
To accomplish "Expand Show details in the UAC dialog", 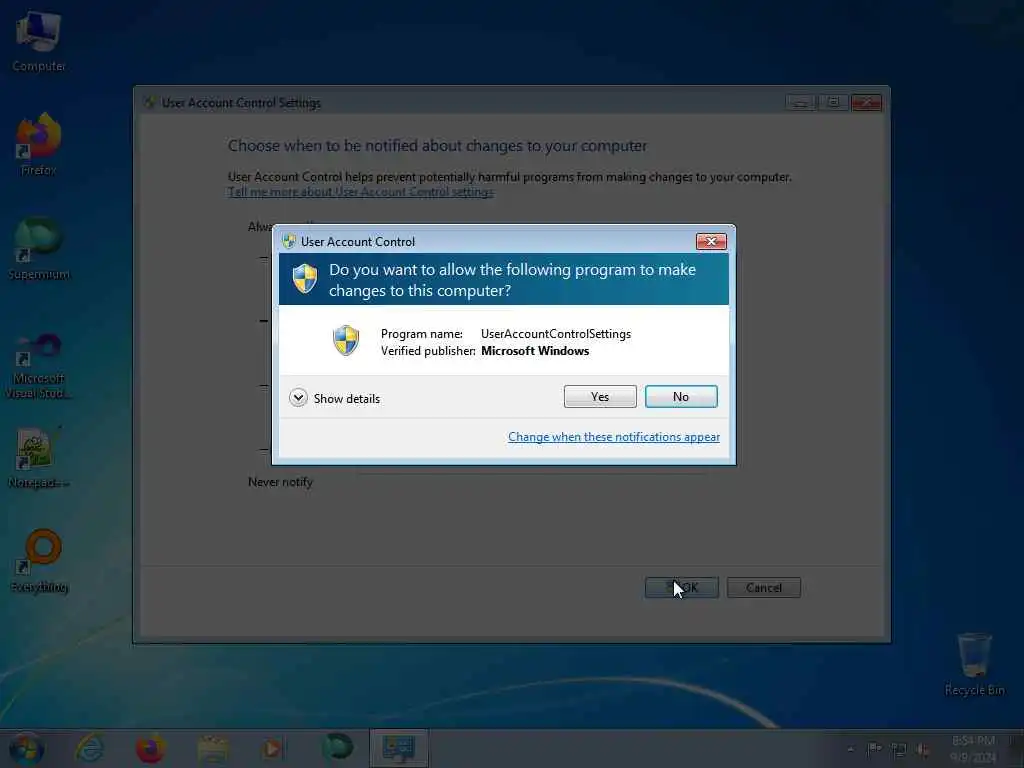I will 334,398.
